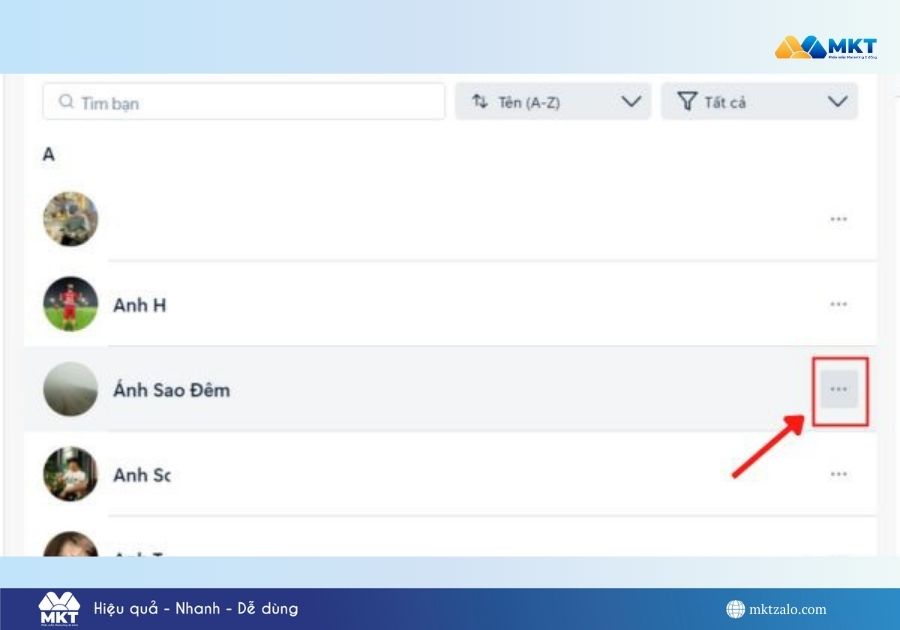Viewport: 900px width, 630px height.
Task: Click the MKT logo in the bottom footer
Action: [x=58, y=608]
